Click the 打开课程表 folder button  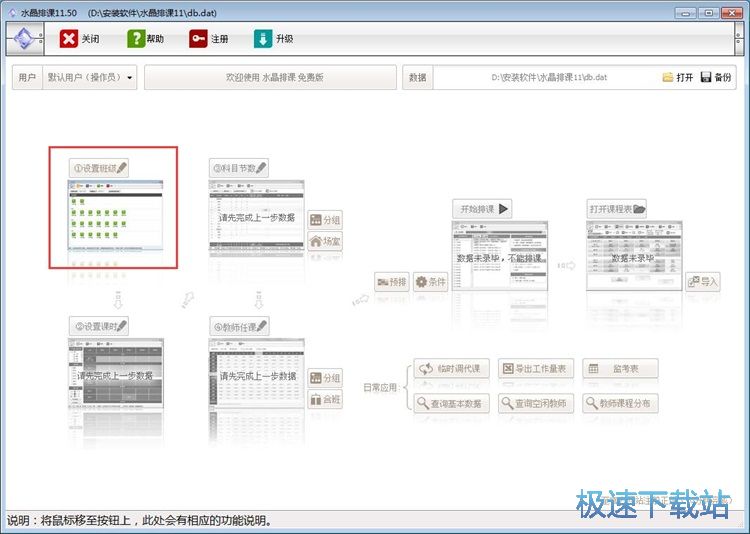coord(617,209)
